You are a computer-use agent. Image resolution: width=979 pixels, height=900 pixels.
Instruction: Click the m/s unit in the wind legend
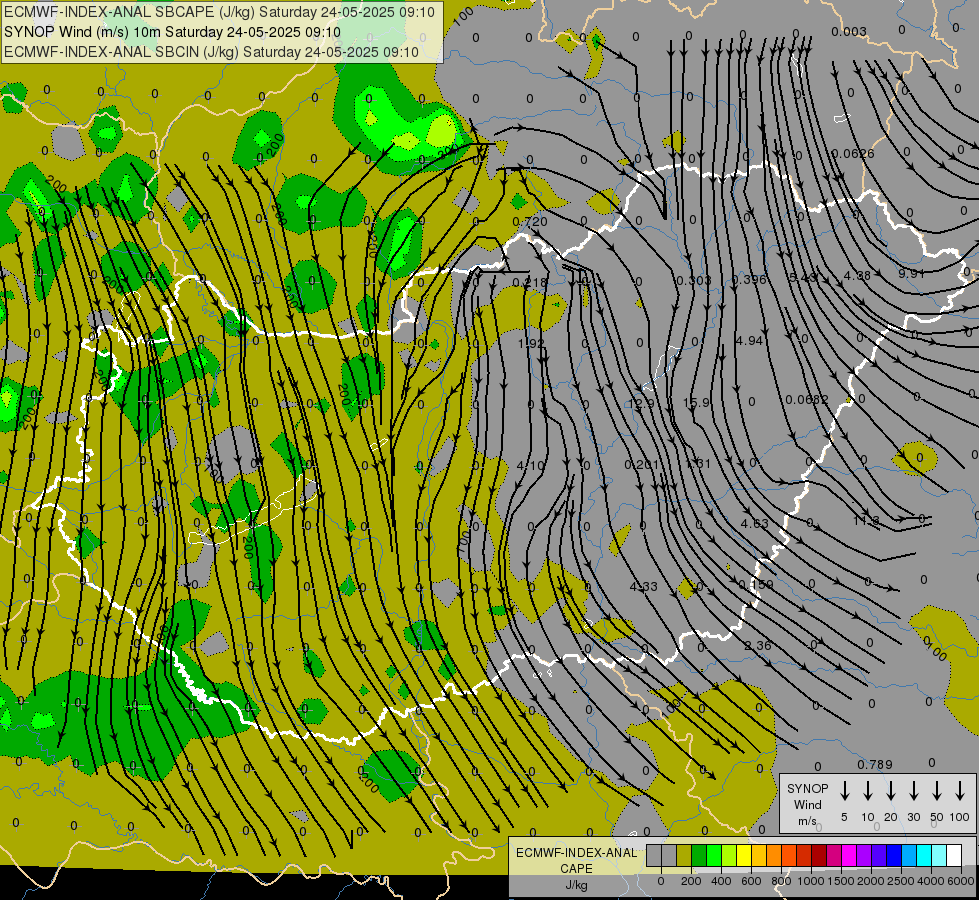pos(807,821)
